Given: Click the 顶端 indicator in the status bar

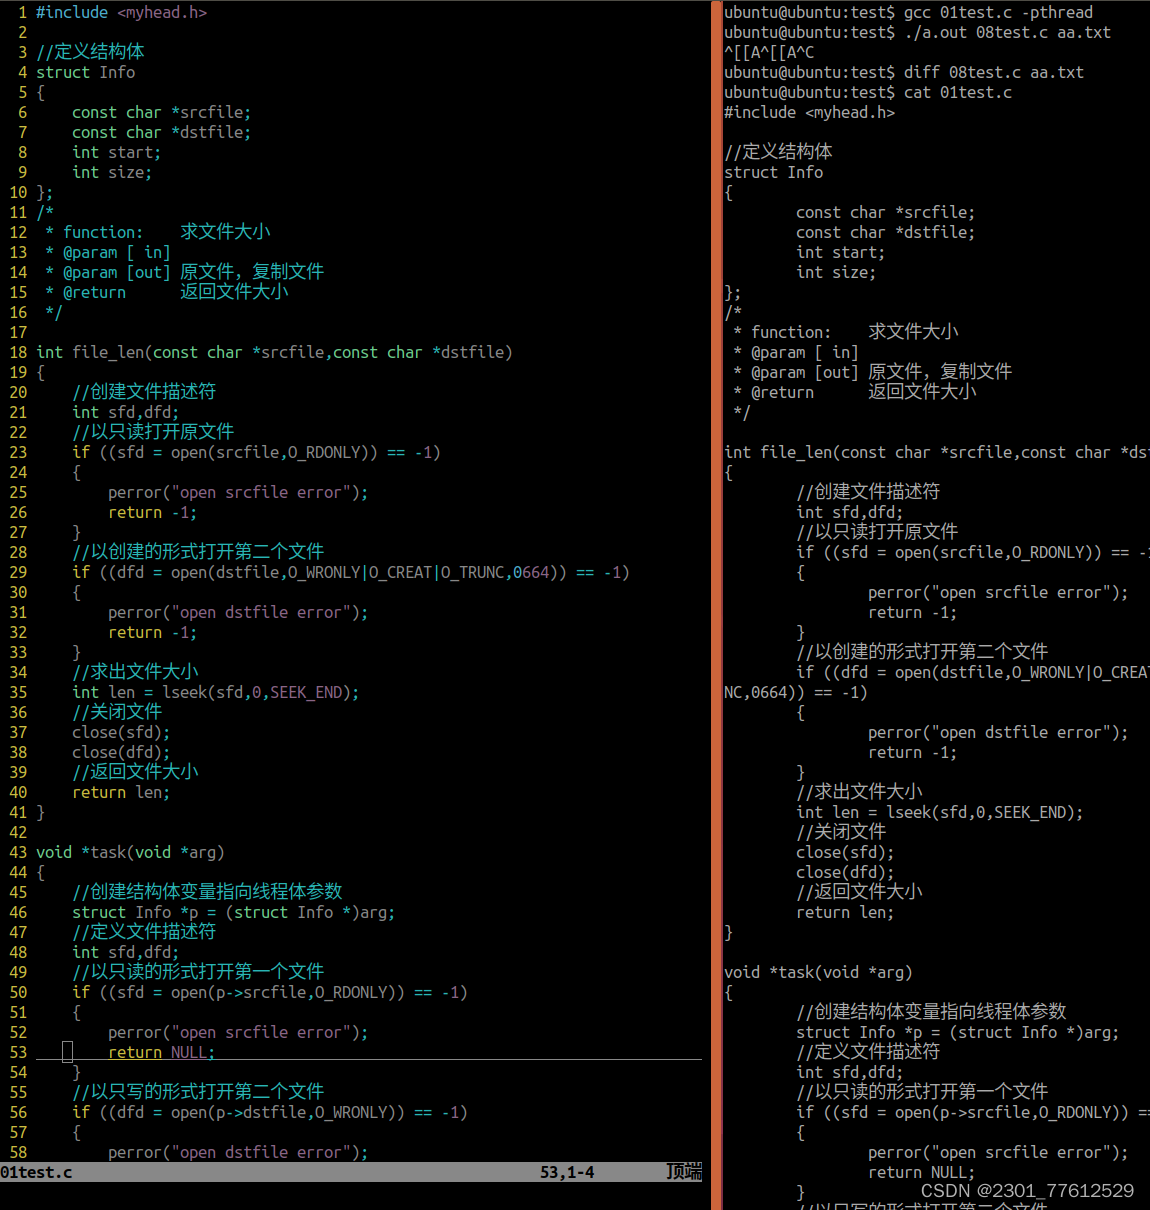Looking at the screenshot, I should pyautogui.click(x=684, y=1171).
